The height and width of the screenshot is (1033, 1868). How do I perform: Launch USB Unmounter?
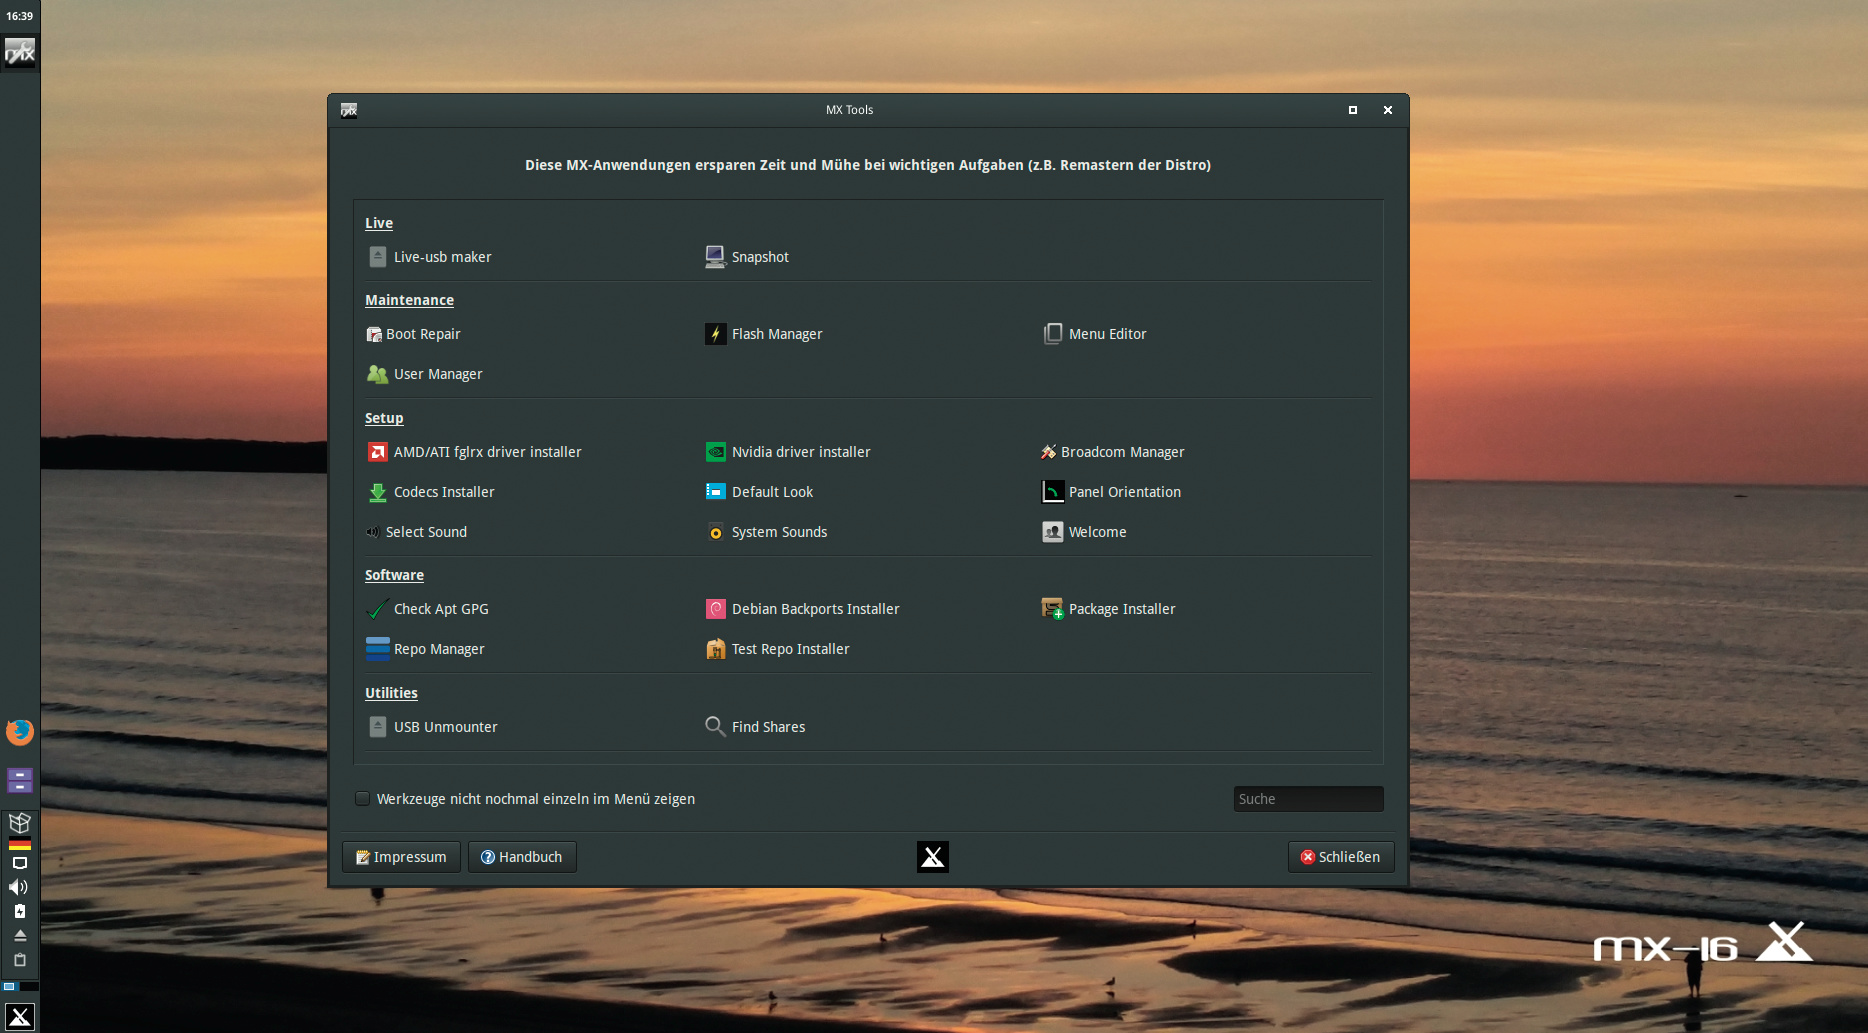(x=433, y=727)
